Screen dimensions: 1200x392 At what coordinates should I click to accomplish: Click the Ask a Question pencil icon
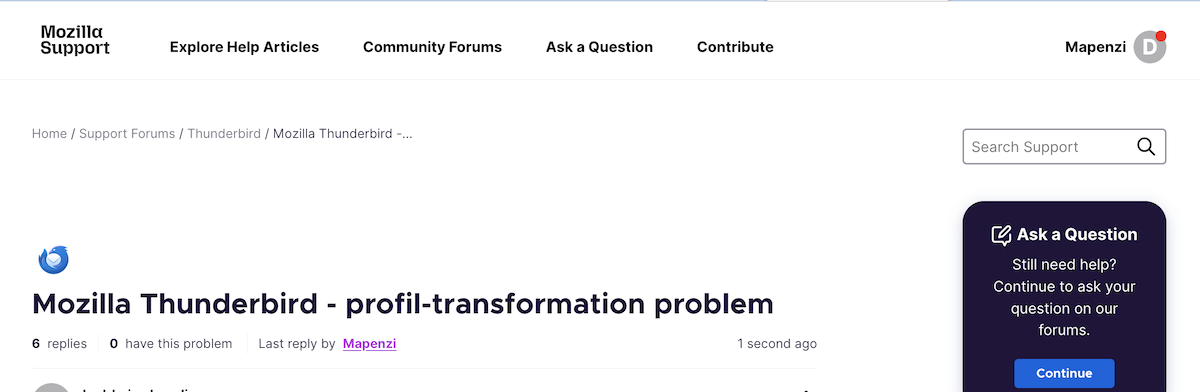(x=1001, y=235)
